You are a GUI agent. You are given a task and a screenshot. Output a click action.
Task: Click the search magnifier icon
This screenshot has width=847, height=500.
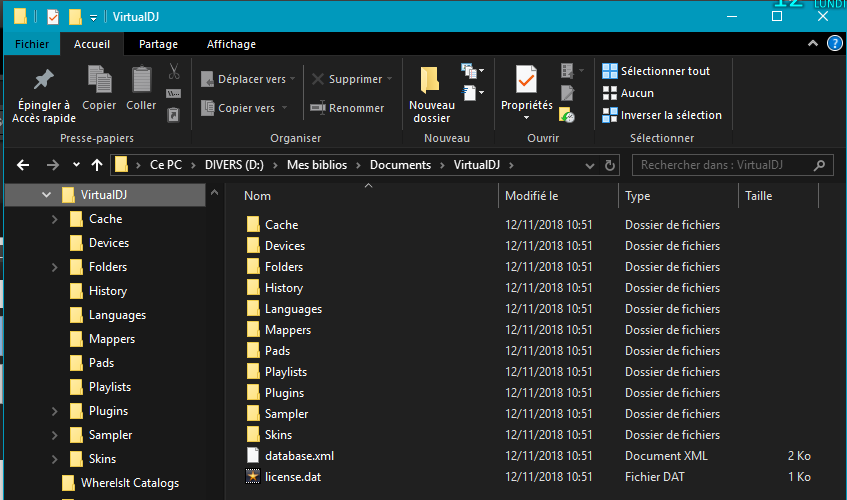pos(819,165)
